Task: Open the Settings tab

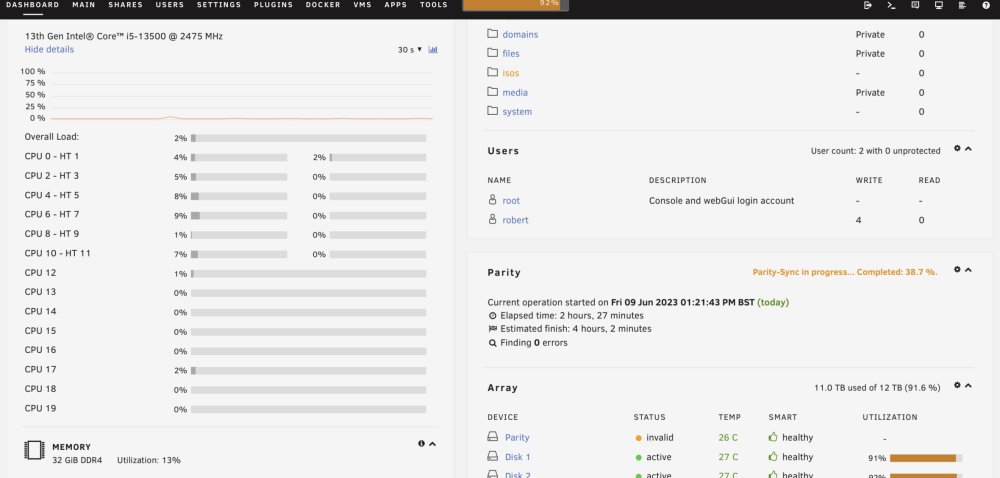Action: point(219,5)
